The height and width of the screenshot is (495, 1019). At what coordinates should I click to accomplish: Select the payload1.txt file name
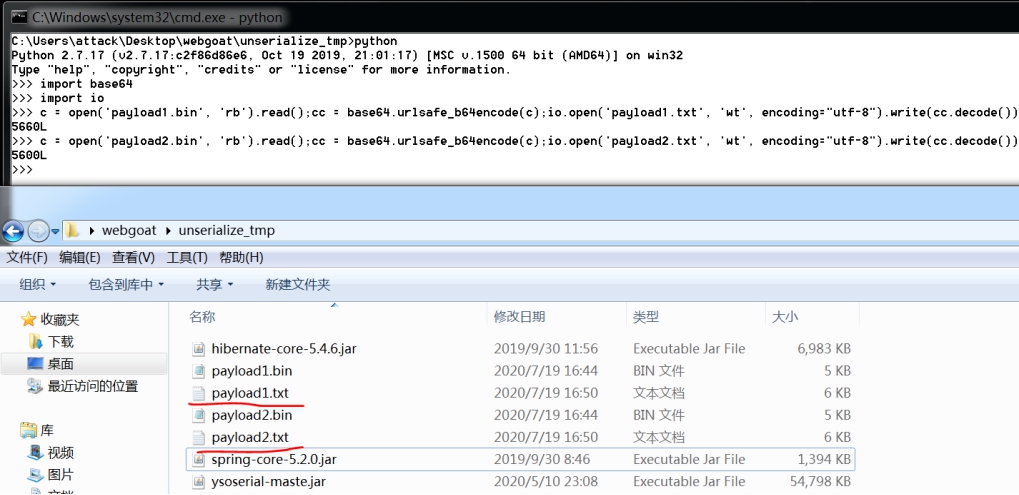(x=250, y=393)
